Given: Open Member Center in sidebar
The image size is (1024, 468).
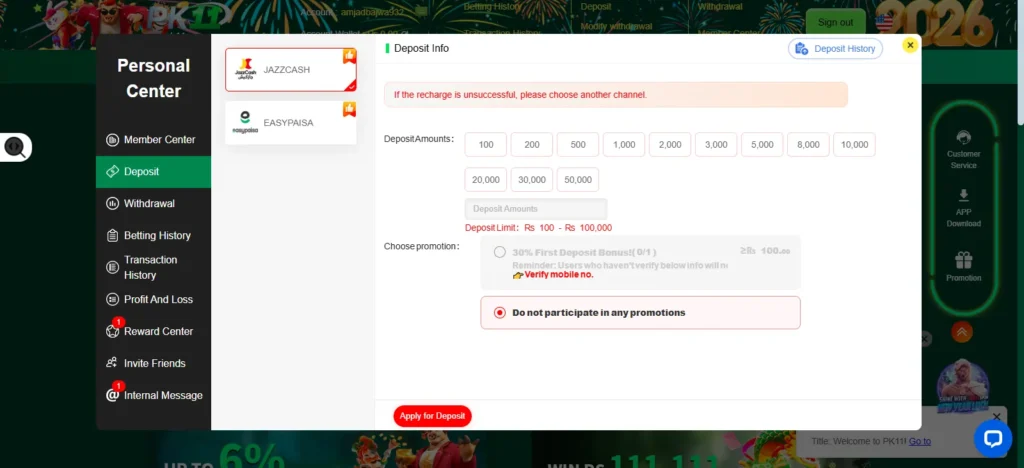Looking at the screenshot, I should pyautogui.click(x=153, y=140).
